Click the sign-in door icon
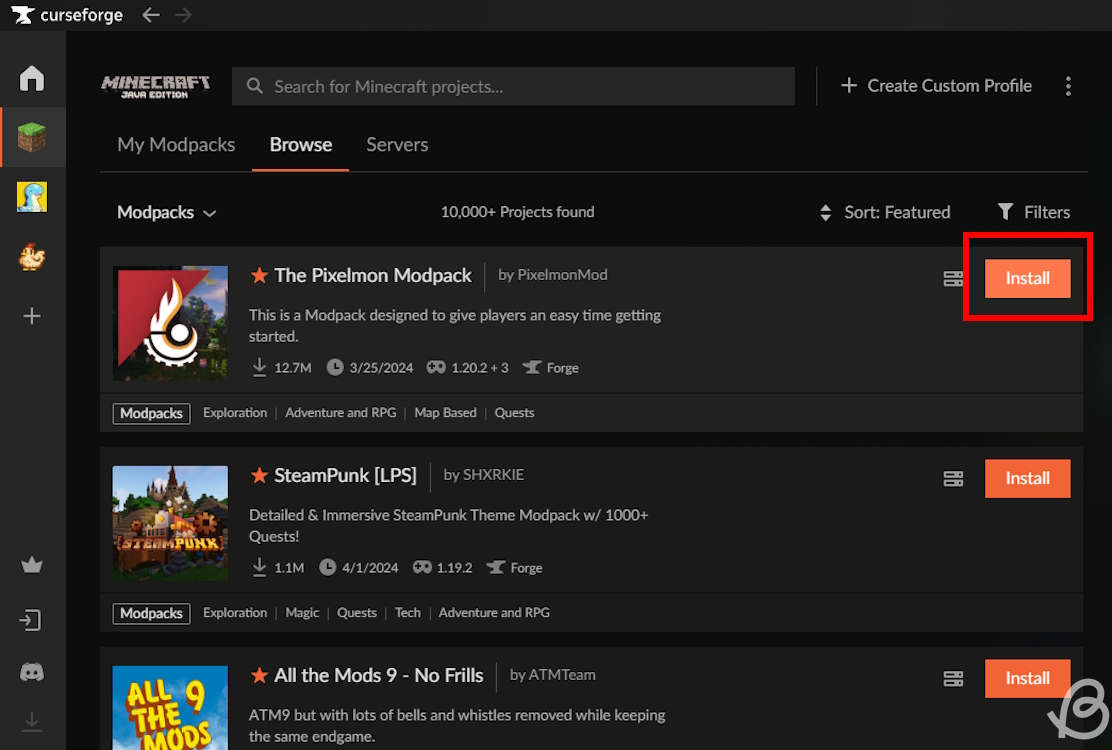 (32, 620)
